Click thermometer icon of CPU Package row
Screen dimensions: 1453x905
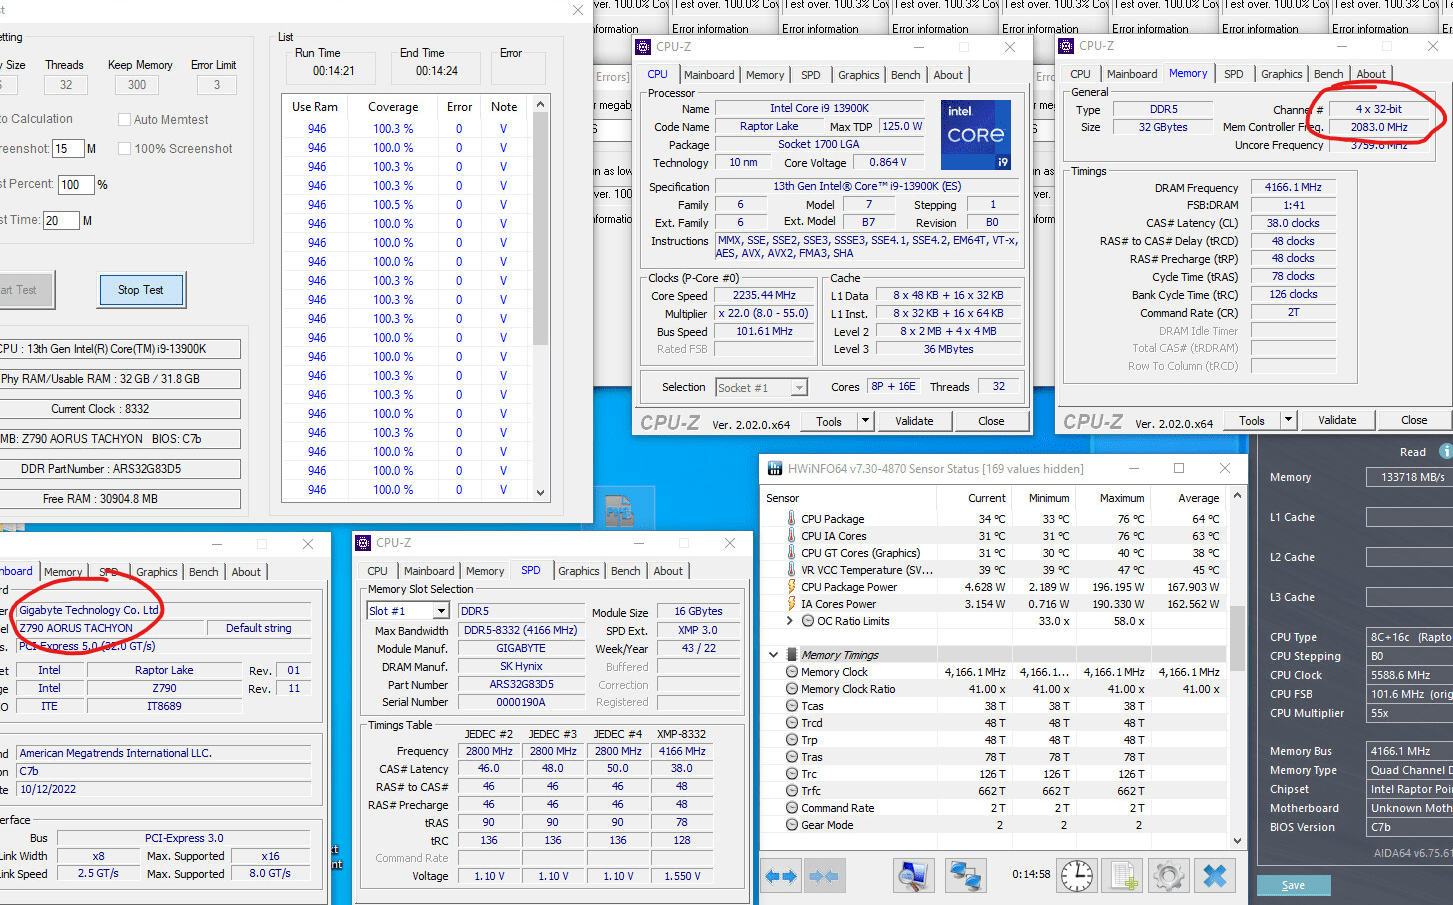[x=791, y=519]
